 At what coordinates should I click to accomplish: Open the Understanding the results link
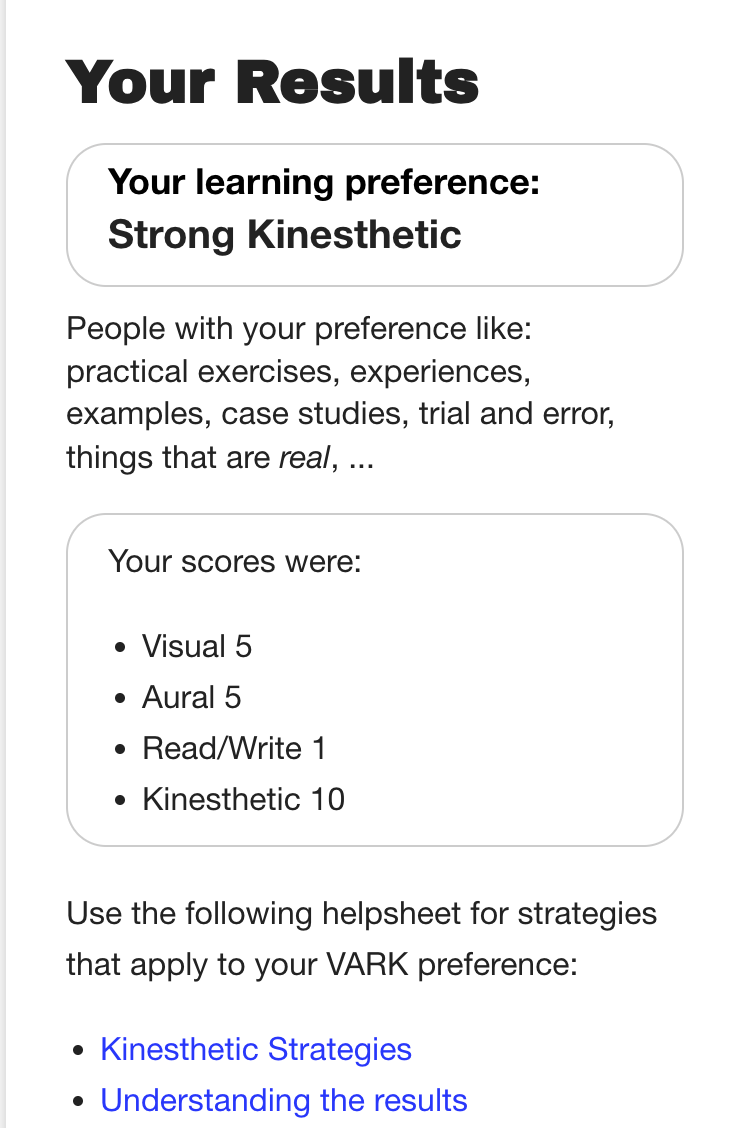[x=284, y=1100]
